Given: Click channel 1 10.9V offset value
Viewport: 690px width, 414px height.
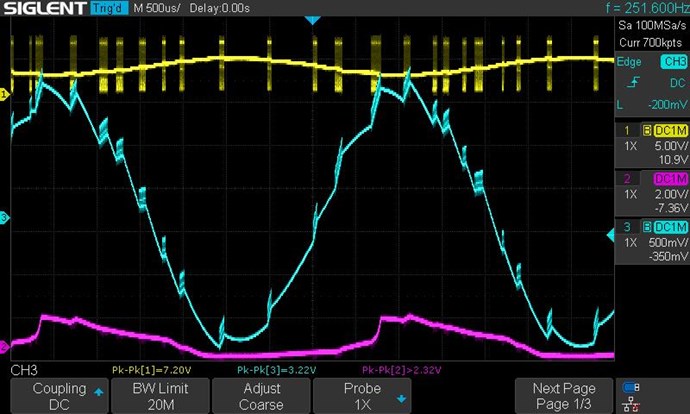Looking at the screenshot, I should (x=673, y=159).
